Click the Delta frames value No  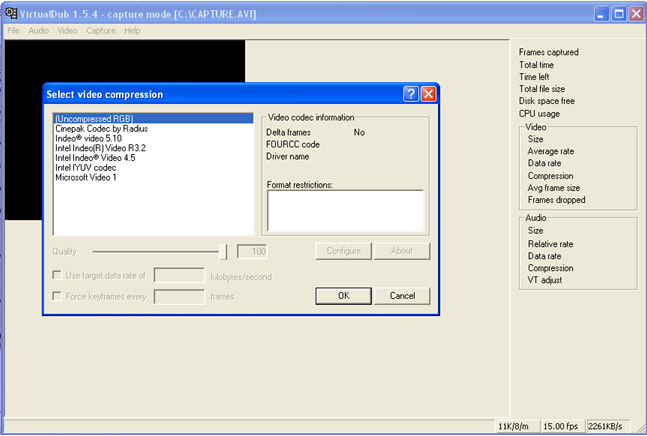point(359,132)
